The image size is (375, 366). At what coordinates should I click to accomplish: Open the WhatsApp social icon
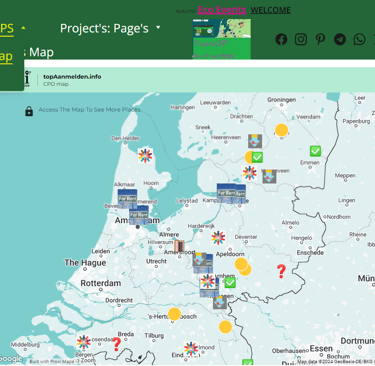(x=359, y=39)
